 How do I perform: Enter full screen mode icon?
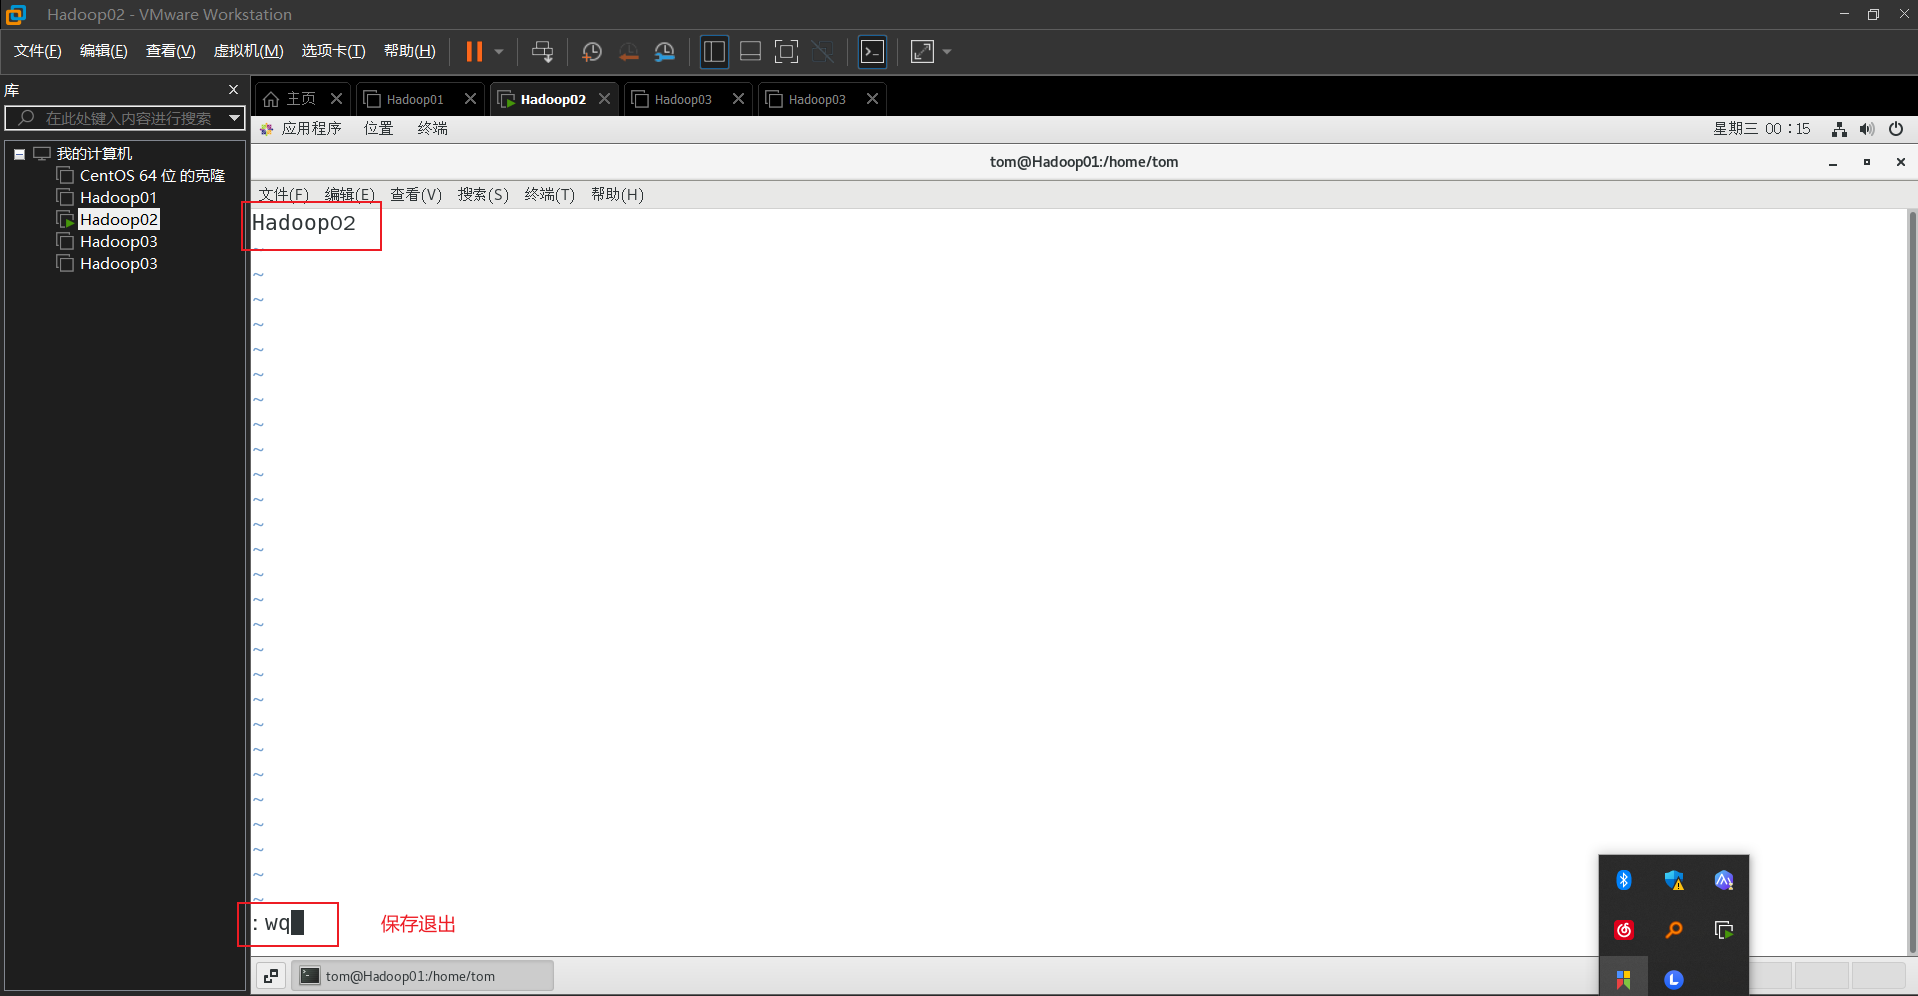787,52
